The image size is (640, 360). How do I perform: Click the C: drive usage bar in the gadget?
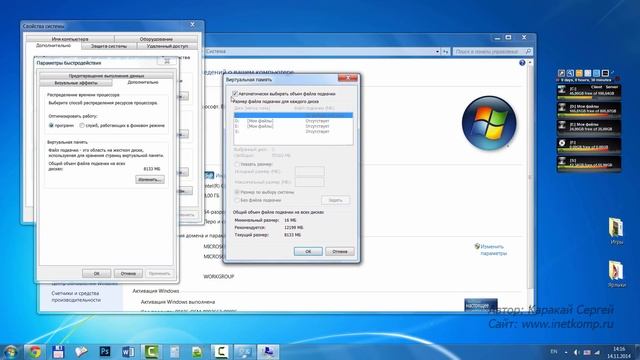(589, 98)
